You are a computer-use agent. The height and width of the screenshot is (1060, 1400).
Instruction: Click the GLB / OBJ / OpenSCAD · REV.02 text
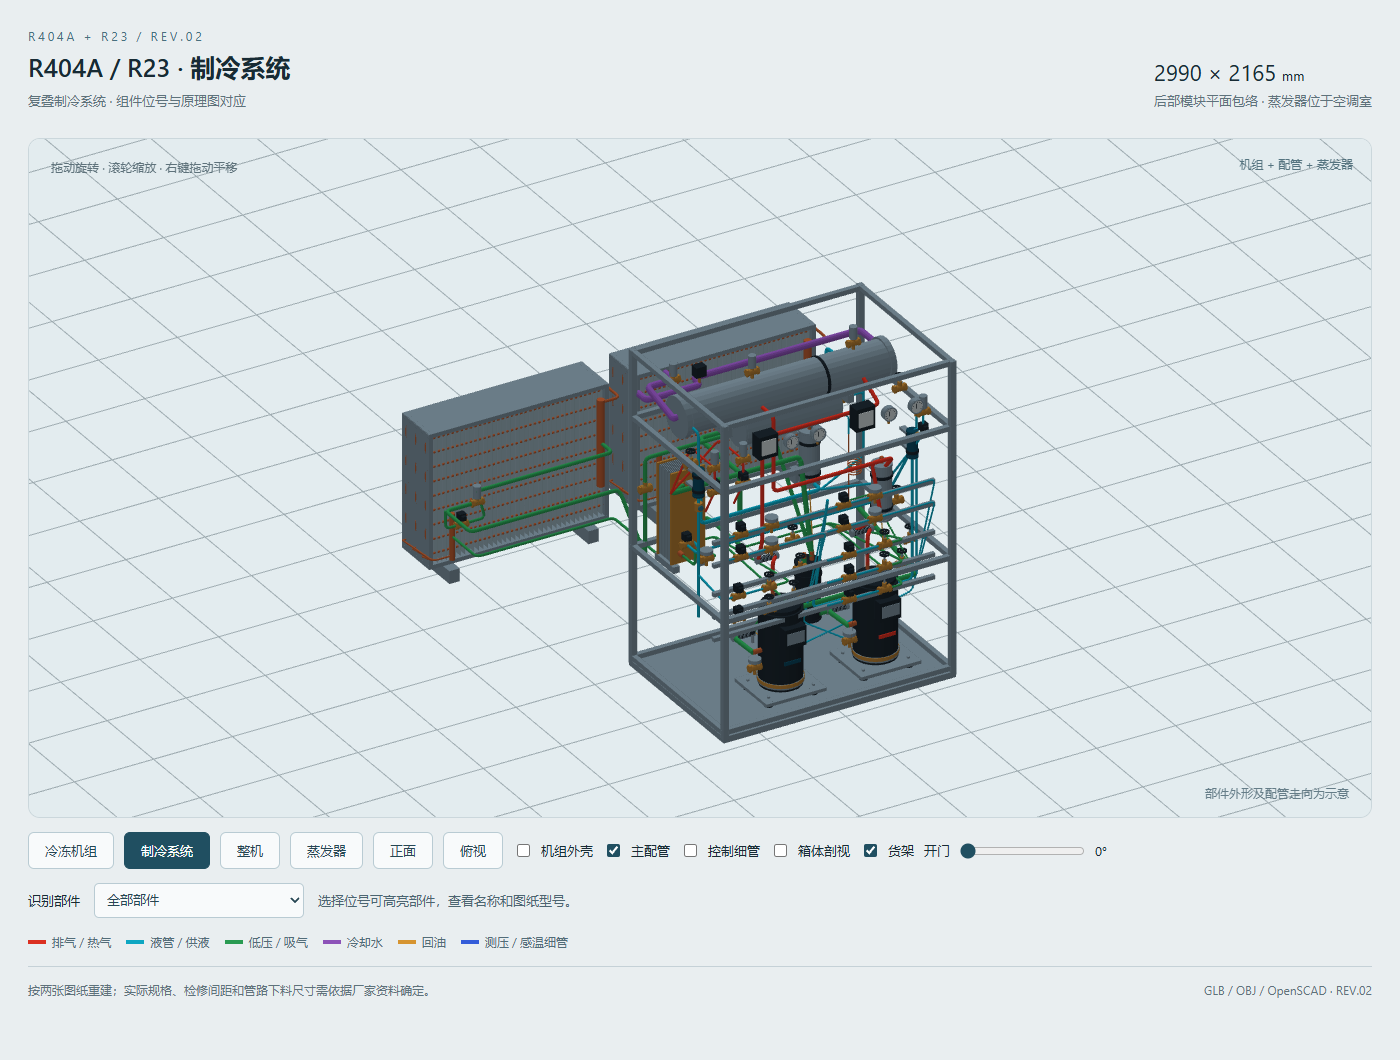coord(1288,991)
